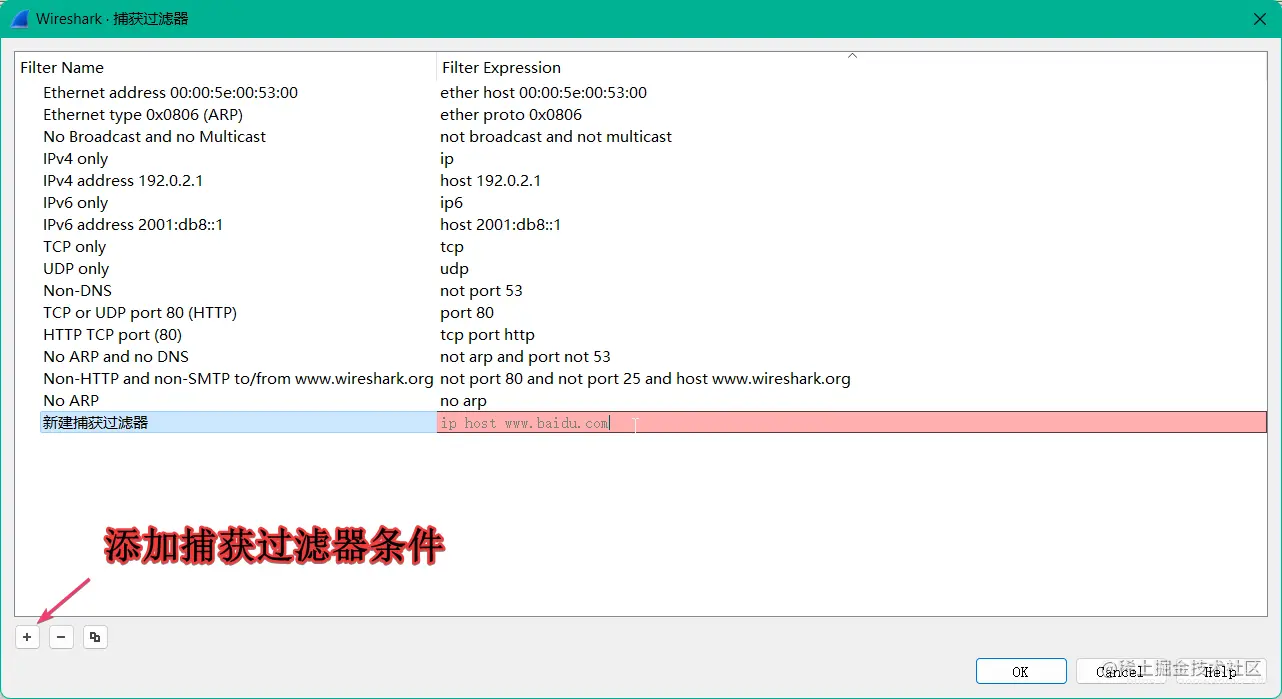Open the Help button

[1220, 672]
